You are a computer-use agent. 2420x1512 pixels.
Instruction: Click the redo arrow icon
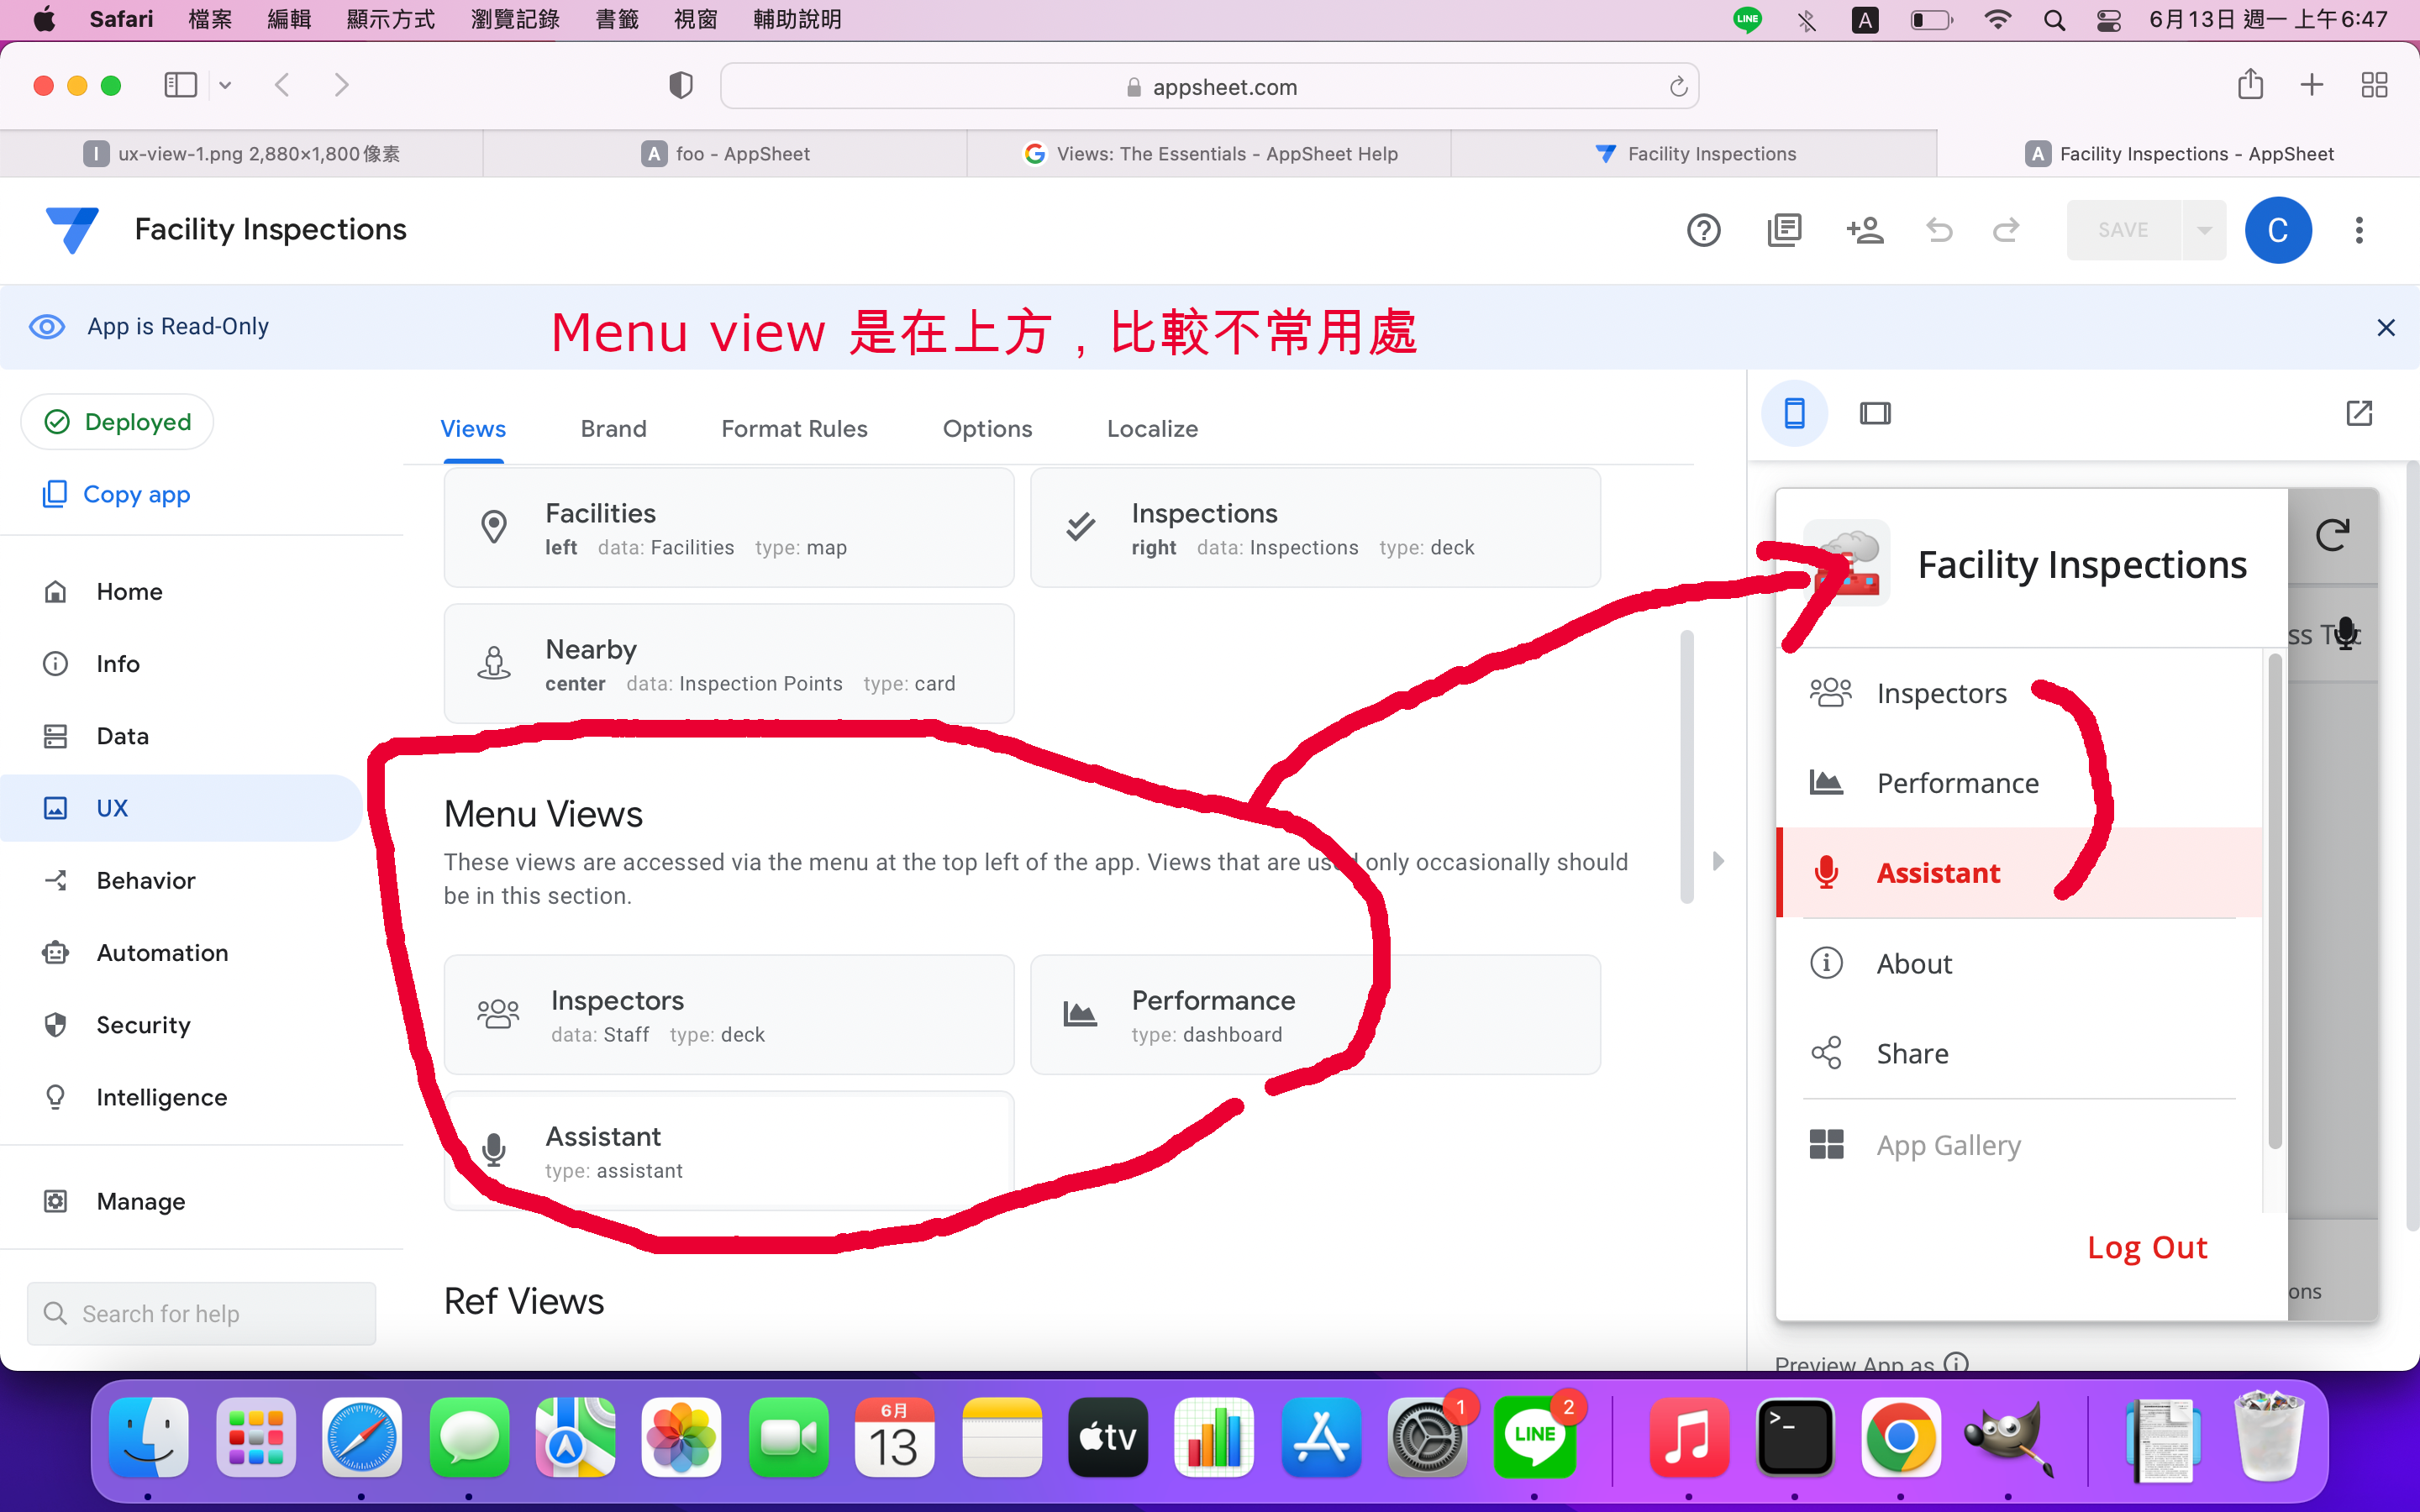click(2006, 231)
